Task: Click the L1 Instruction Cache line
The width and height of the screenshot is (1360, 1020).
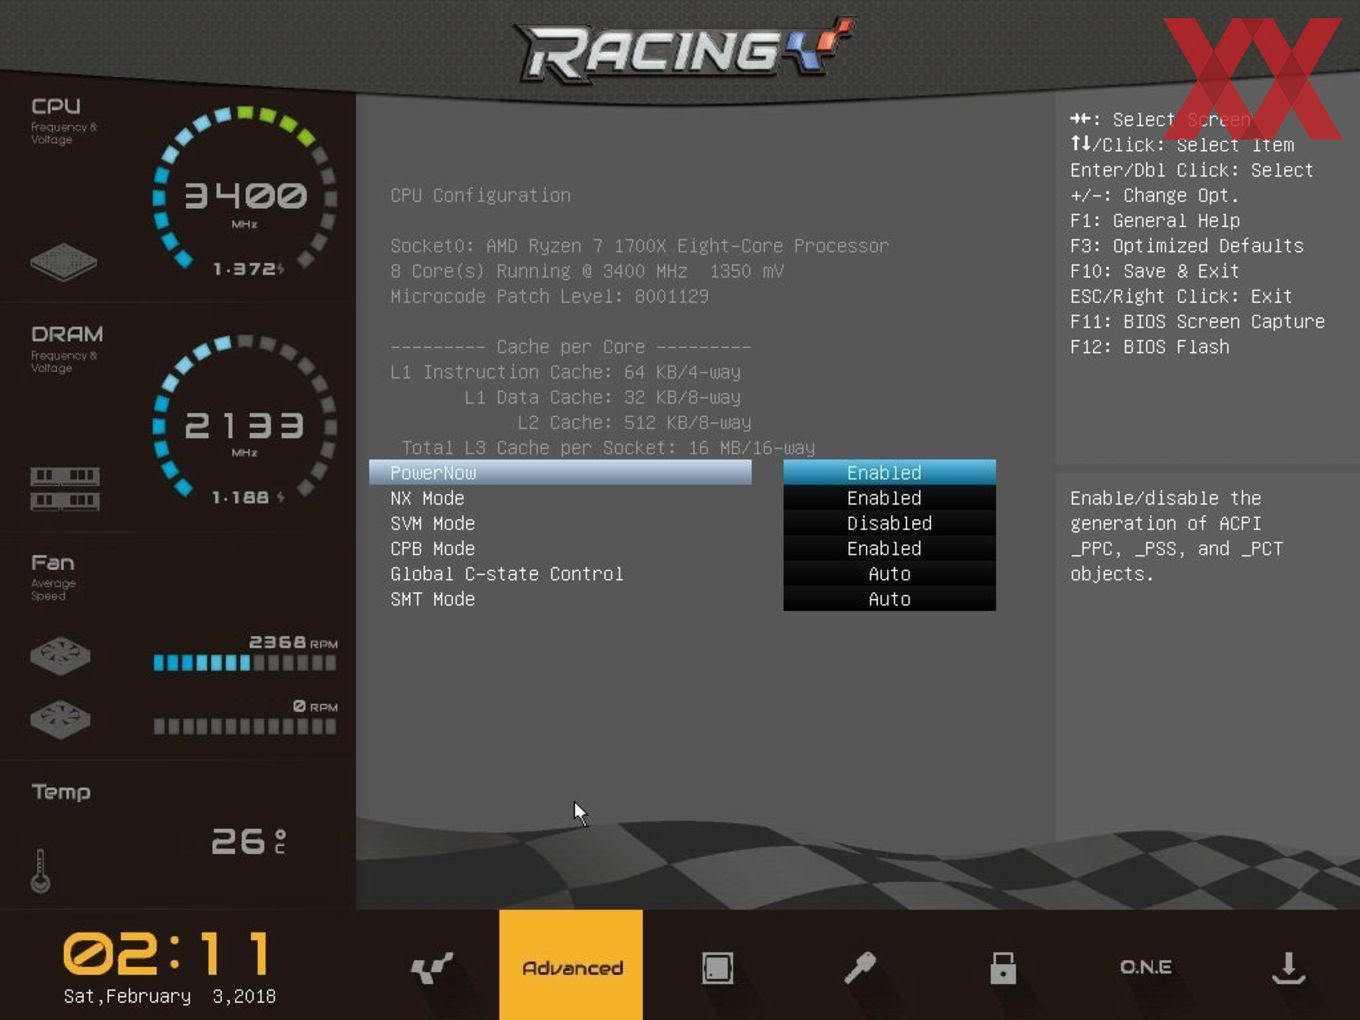Action: [x=565, y=372]
